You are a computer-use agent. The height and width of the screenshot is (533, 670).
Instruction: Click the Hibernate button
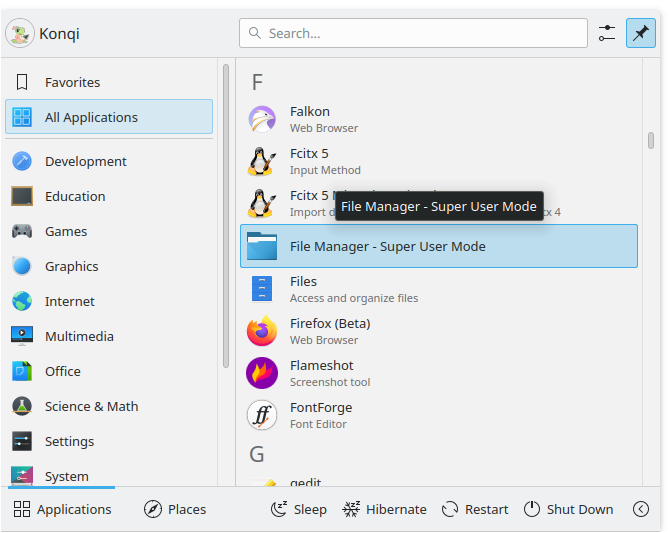384,509
